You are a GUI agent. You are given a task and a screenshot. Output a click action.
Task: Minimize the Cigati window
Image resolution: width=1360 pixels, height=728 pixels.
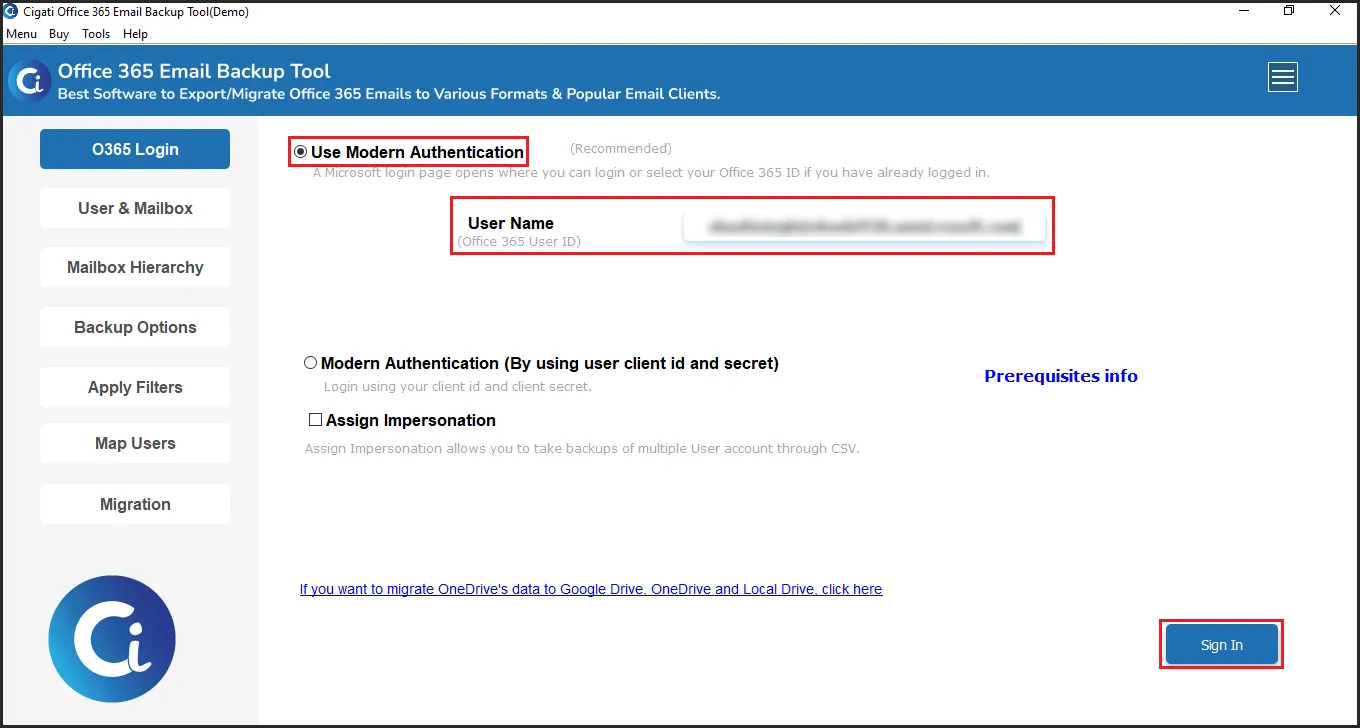pos(1243,11)
